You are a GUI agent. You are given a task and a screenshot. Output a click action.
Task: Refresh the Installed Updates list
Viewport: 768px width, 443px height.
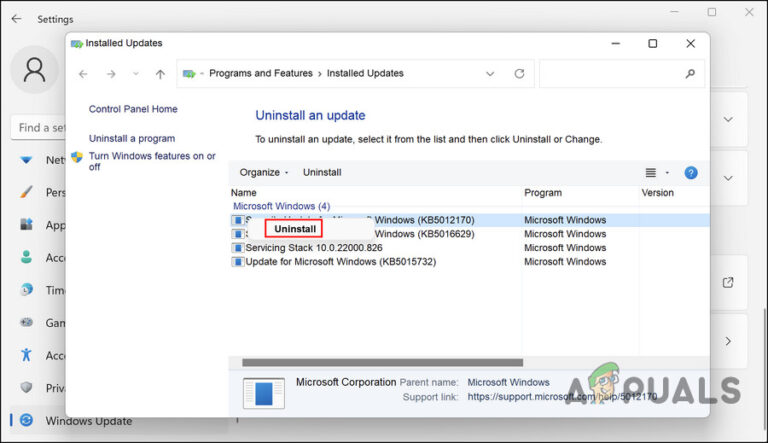(519, 74)
